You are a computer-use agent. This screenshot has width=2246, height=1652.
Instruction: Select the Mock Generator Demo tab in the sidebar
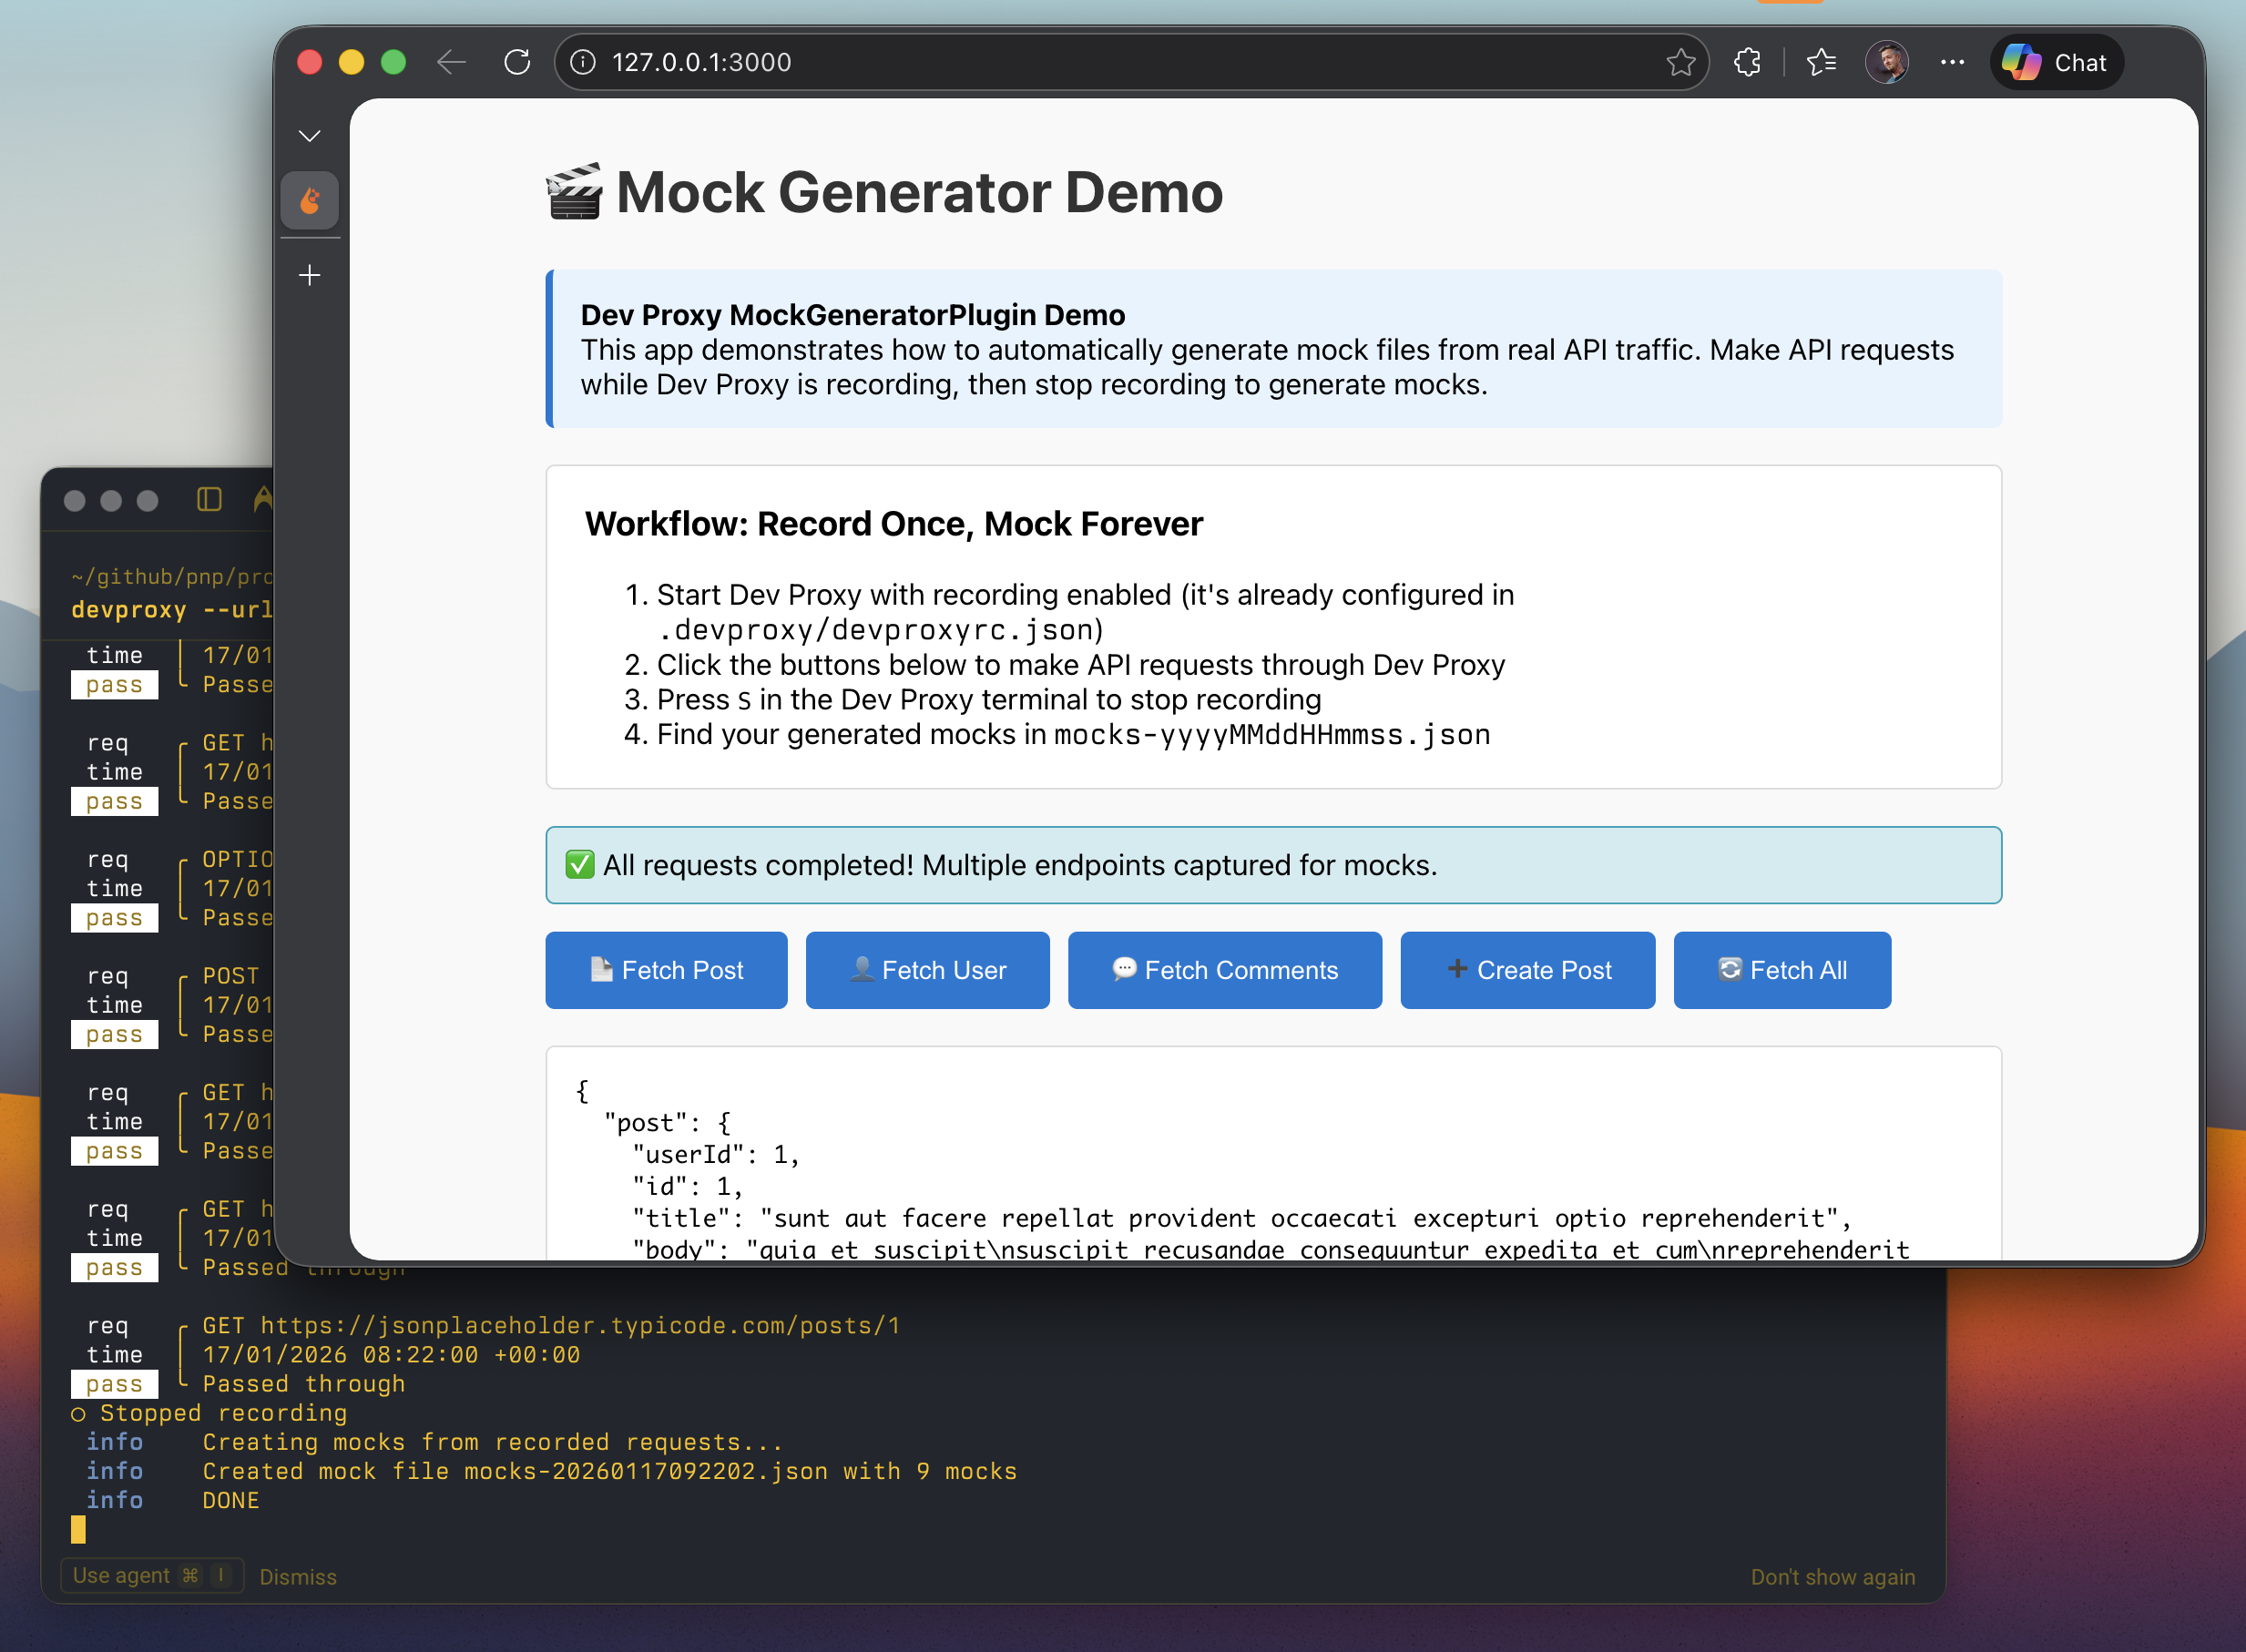click(310, 200)
